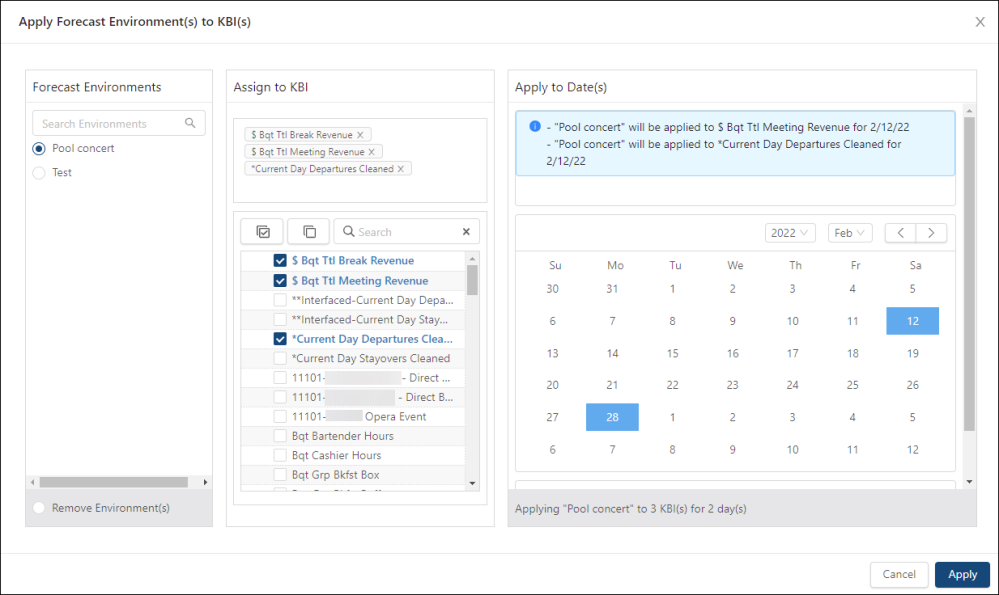Click the left arrow of the environments scrollbar

(32, 482)
